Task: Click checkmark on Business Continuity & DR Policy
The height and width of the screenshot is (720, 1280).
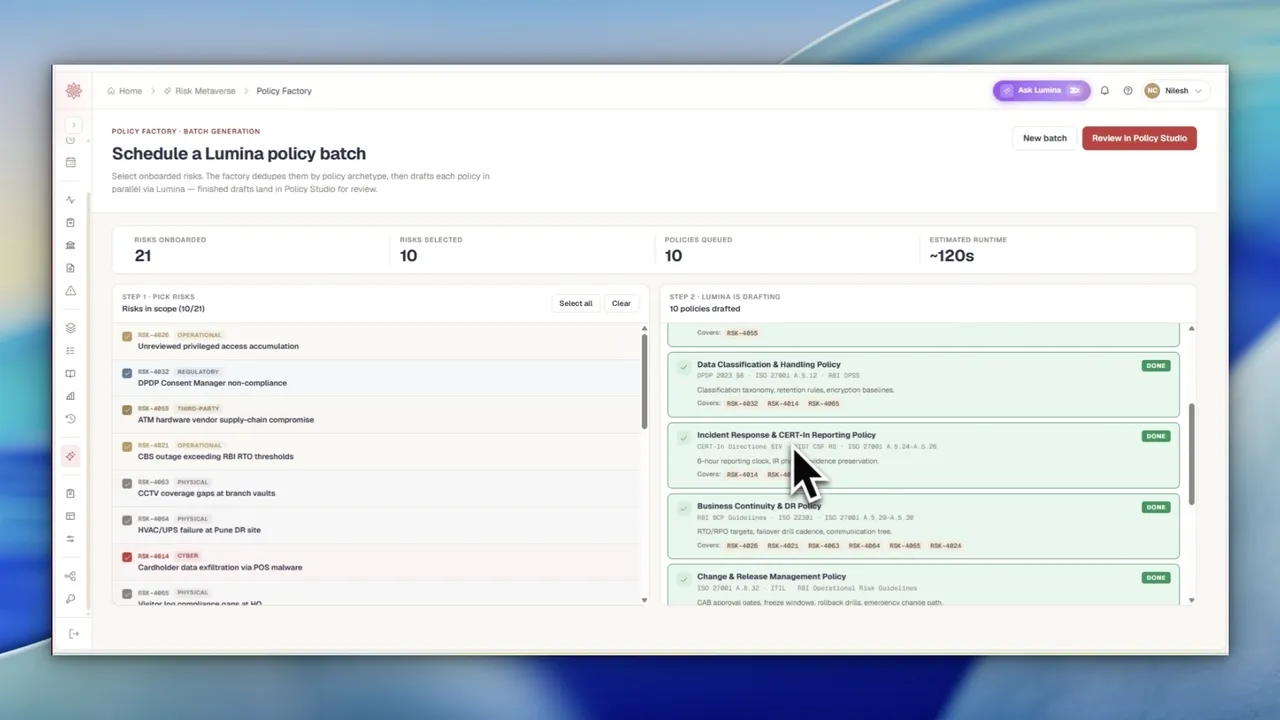Action: pos(684,508)
